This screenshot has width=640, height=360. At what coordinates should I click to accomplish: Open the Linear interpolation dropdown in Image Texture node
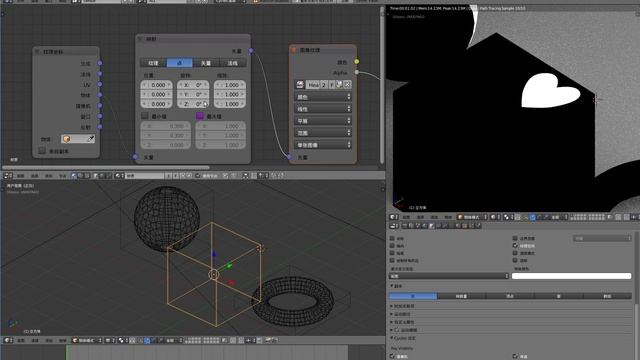pos(322,109)
